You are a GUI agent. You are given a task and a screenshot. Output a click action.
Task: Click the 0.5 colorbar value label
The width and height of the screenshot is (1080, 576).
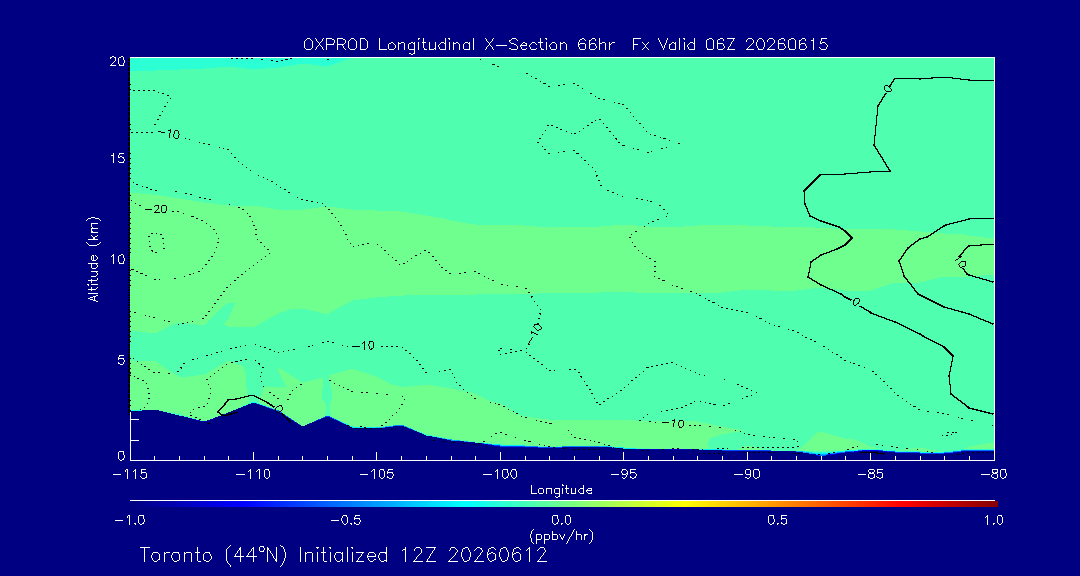tap(778, 520)
